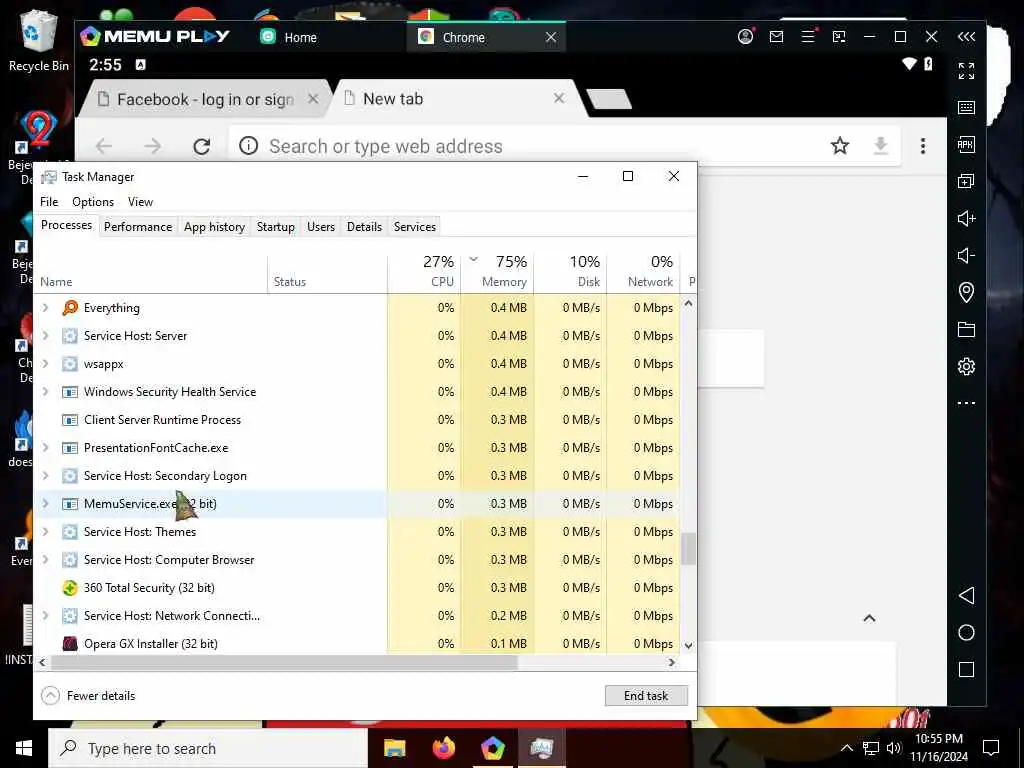Open MEmu shared folder icon
This screenshot has width=1024, height=768.
click(966, 329)
